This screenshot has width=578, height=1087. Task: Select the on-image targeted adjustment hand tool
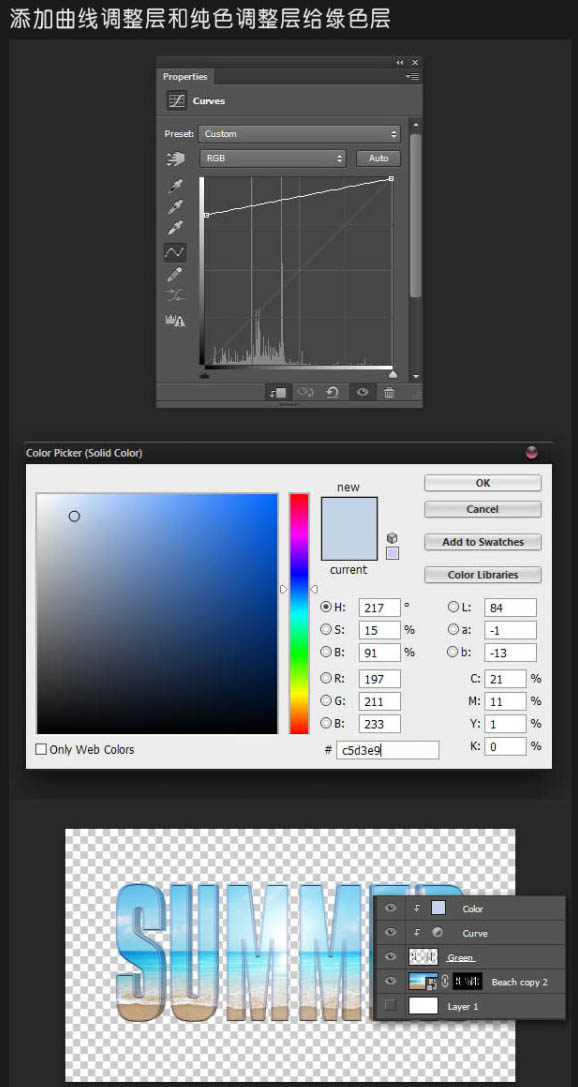coord(175,159)
